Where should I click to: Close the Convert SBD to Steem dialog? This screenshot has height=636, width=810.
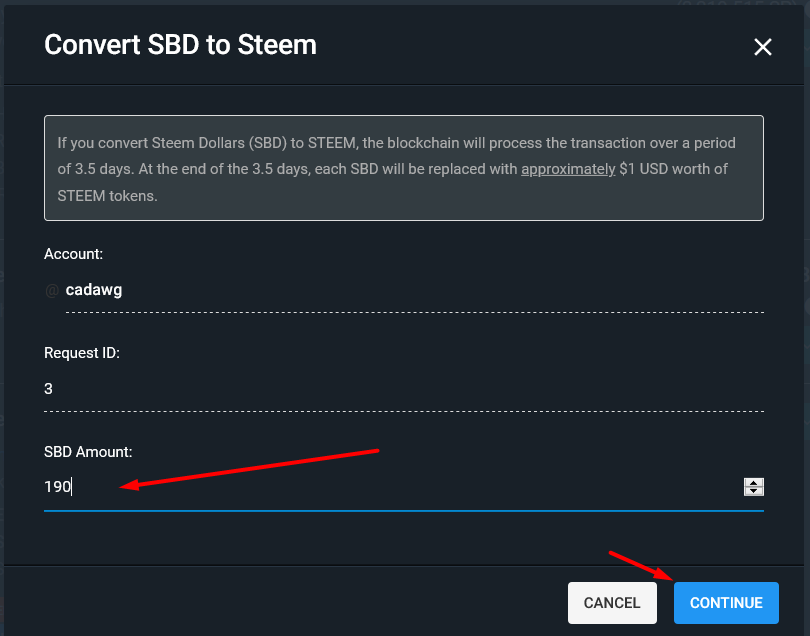[x=762, y=47]
